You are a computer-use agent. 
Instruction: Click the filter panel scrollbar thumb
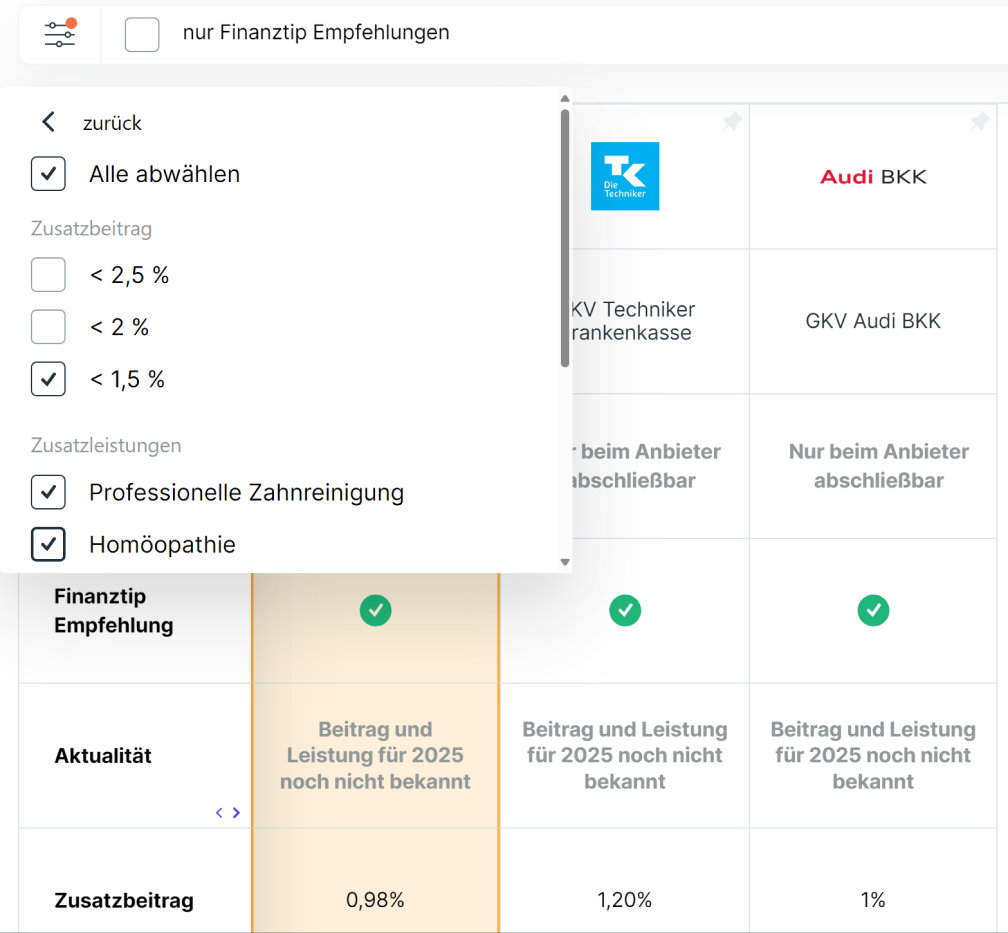click(x=565, y=238)
